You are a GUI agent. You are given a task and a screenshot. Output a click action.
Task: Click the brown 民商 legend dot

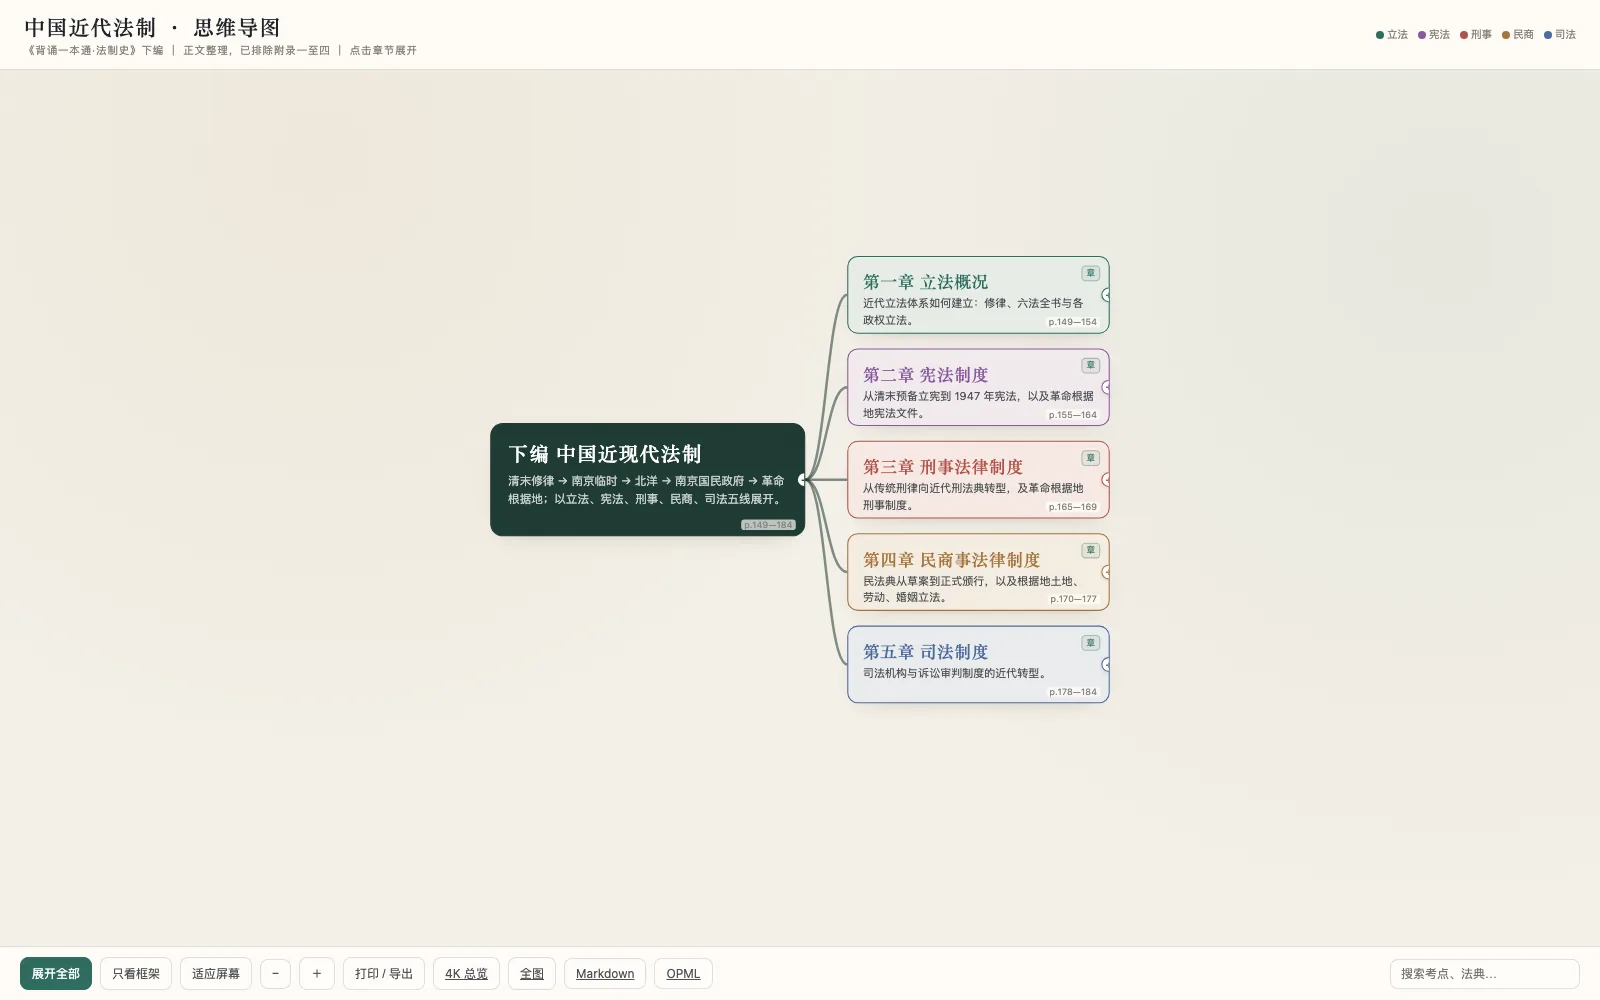pyautogui.click(x=1506, y=35)
